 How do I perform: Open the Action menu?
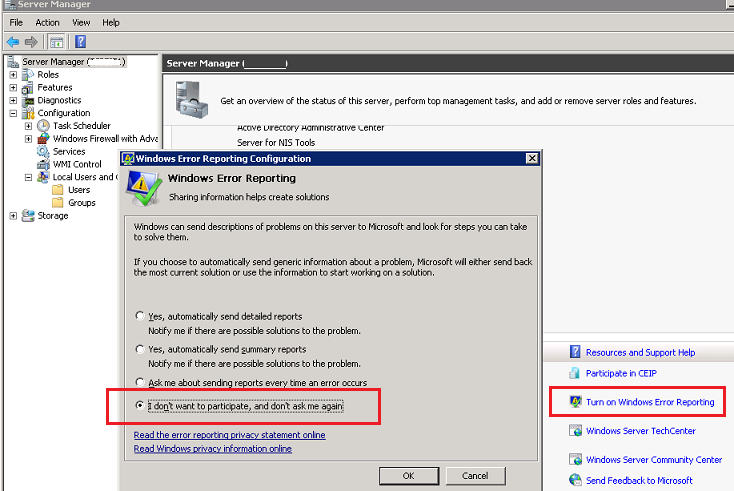coord(47,22)
